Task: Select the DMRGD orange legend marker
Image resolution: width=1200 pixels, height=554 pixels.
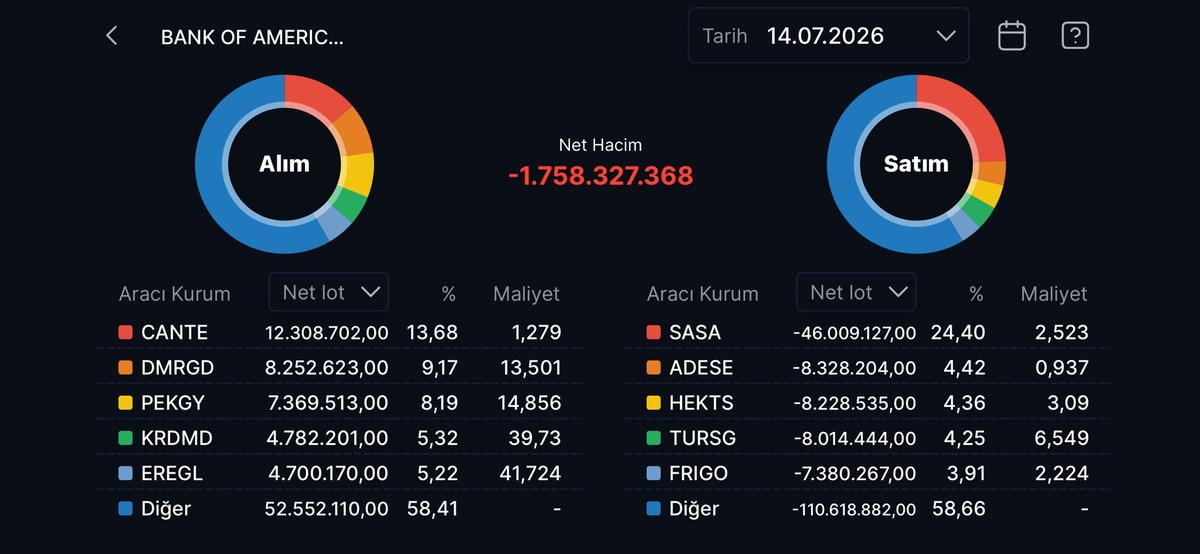Action: [x=125, y=368]
